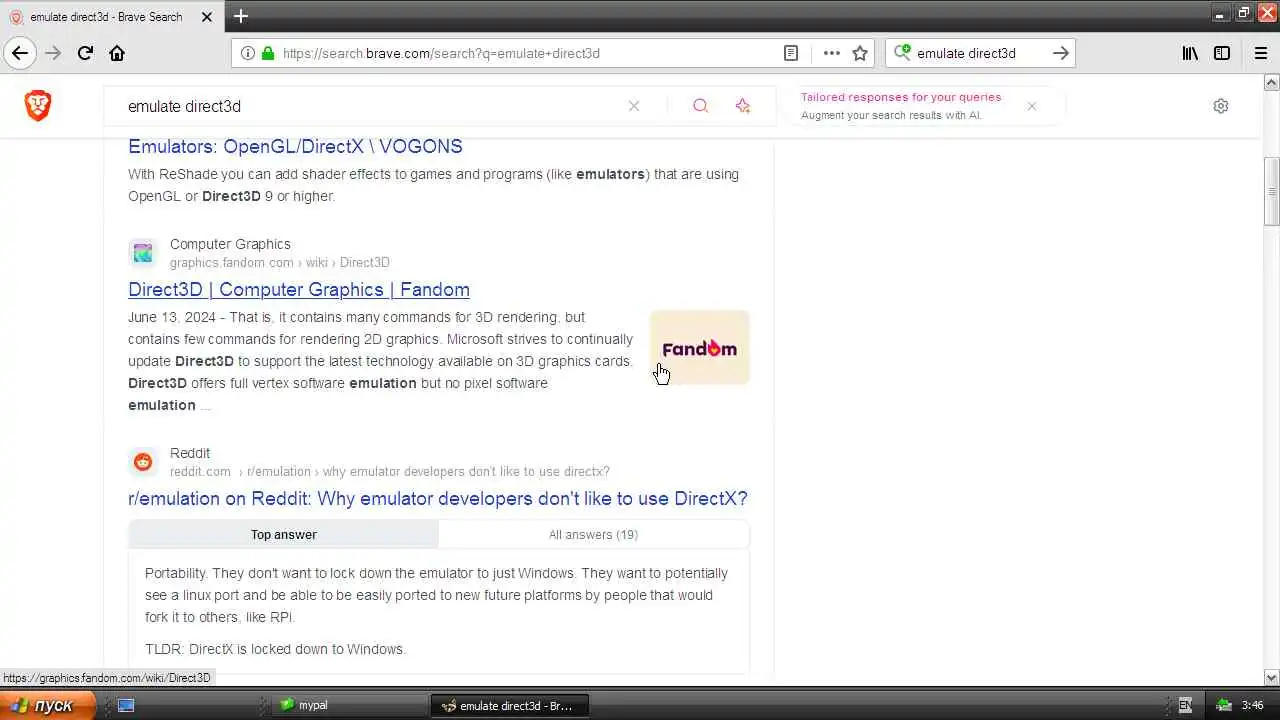Open the Fandom thumbnail image

pyautogui.click(x=700, y=348)
